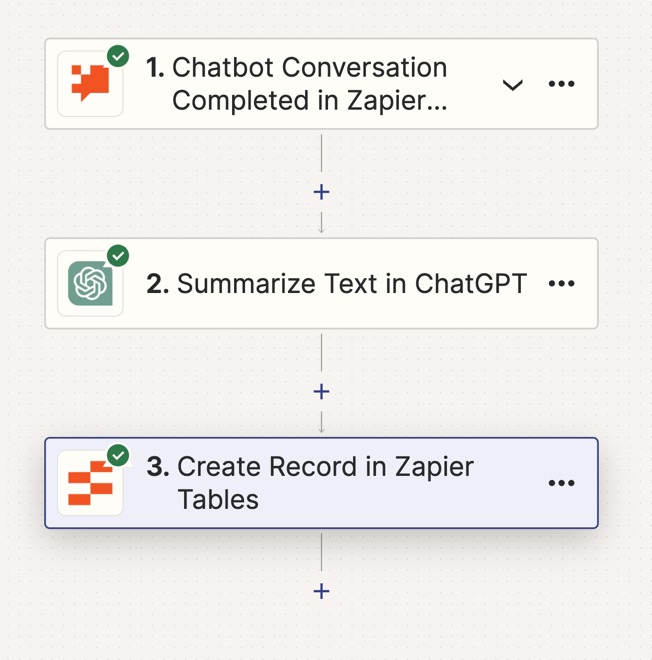Screen dimensions: 652x660
Task: Click the step number "2." label
Action: point(158,284)
